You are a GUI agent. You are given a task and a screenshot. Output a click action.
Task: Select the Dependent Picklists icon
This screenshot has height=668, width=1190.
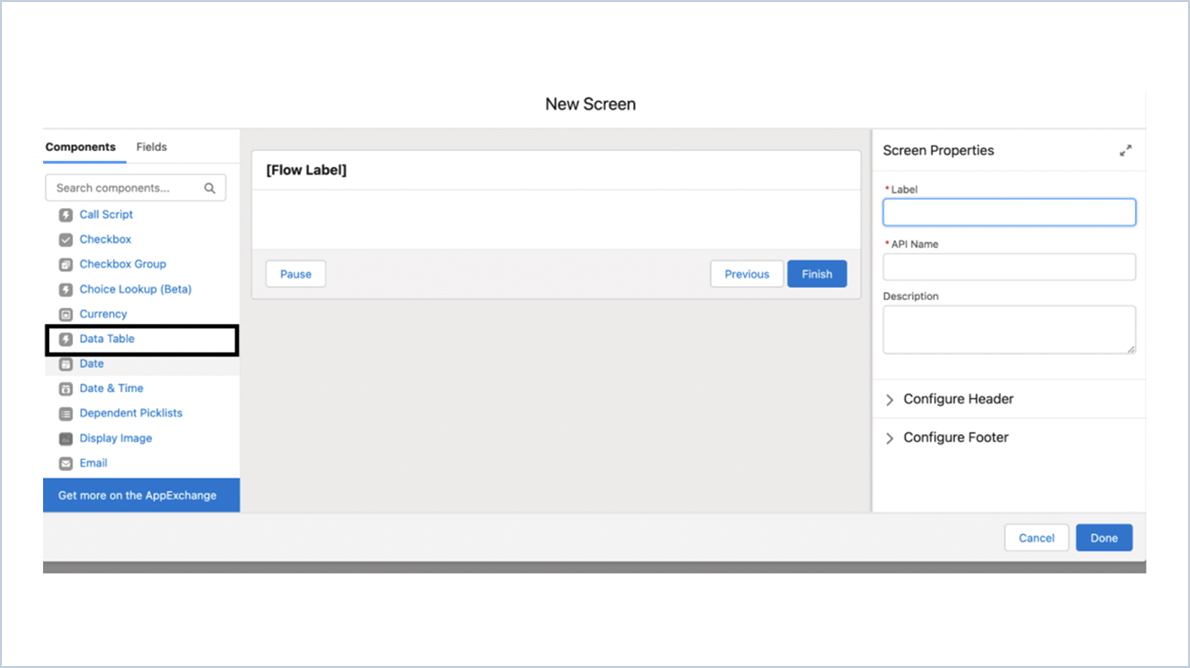pos(65,413)
